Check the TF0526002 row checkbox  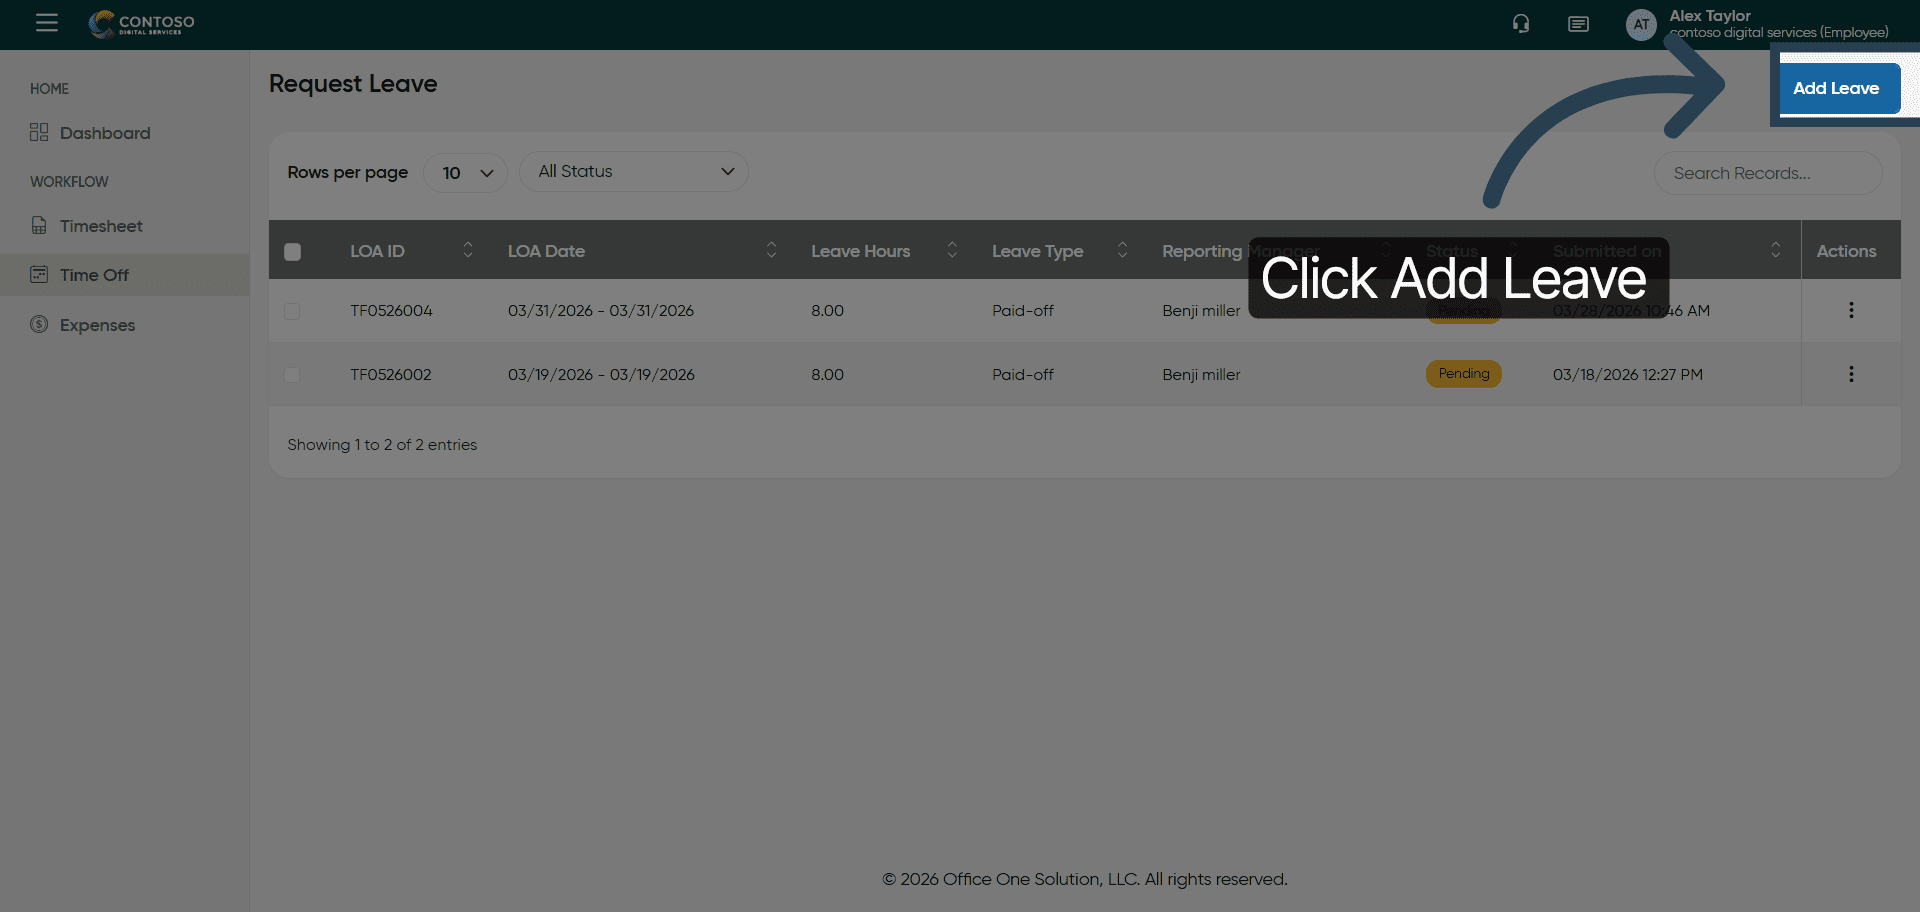click(292, 375)
